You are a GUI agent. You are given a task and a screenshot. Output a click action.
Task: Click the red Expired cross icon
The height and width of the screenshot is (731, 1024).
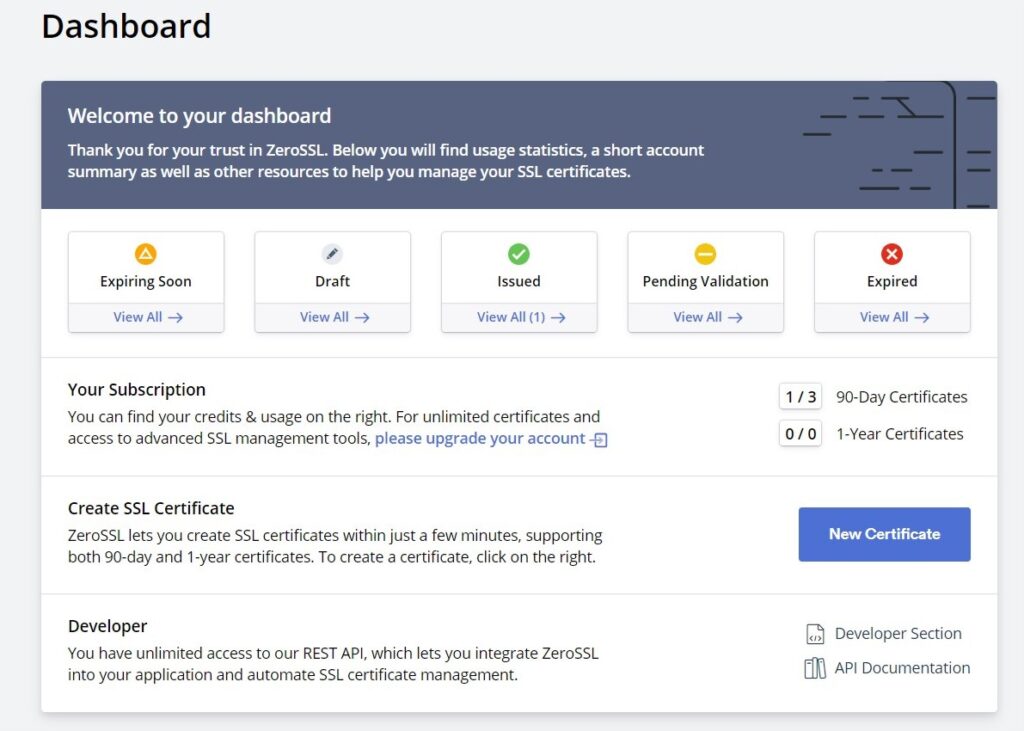click(x=892, y=253)
